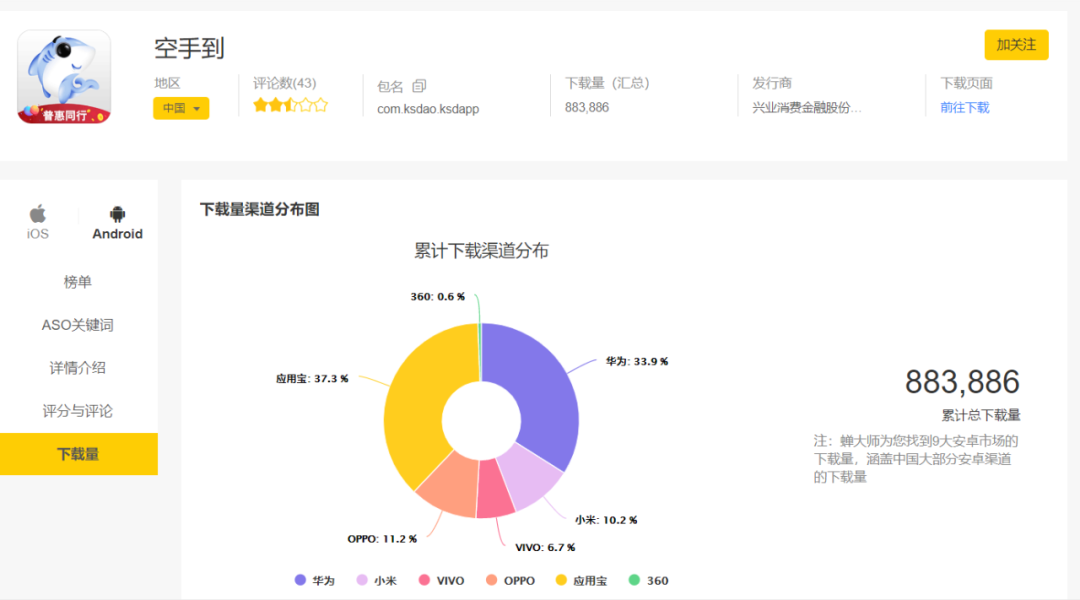Open the 详情介绍 sidebar item
Image resolution: width=1080 pixels, height=600 pixels.
point(78,368)
